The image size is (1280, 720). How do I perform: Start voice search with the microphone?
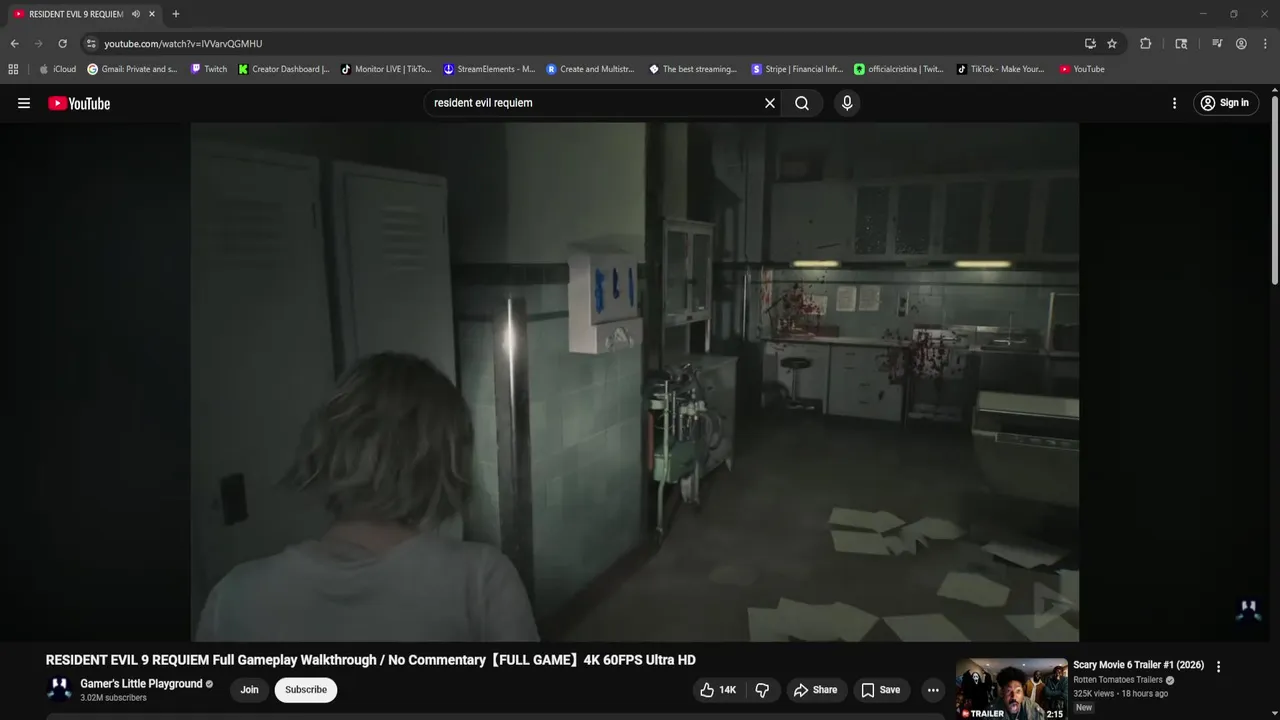[847, 103]
